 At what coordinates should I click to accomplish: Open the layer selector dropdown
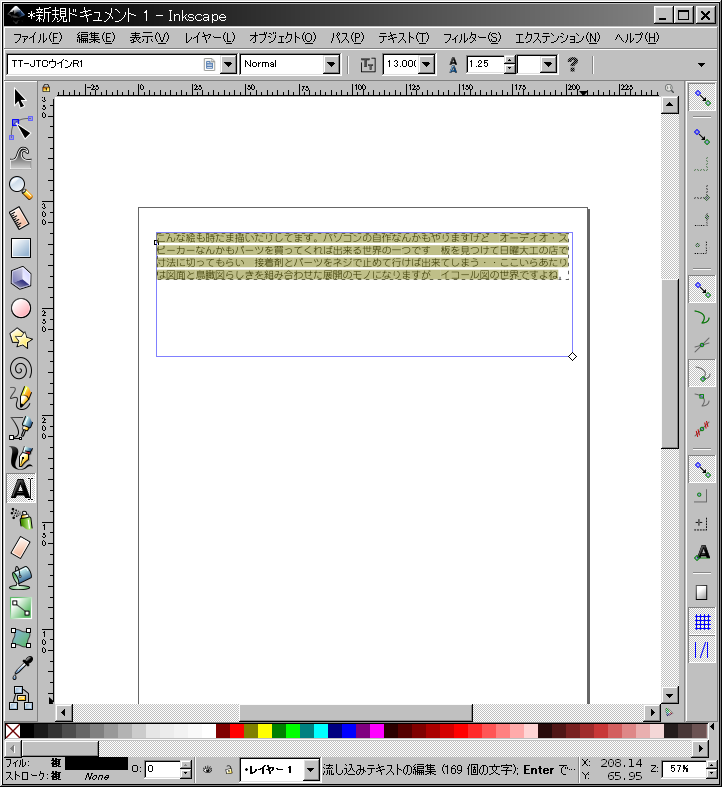pyautogui.click(x=311, y=769)
